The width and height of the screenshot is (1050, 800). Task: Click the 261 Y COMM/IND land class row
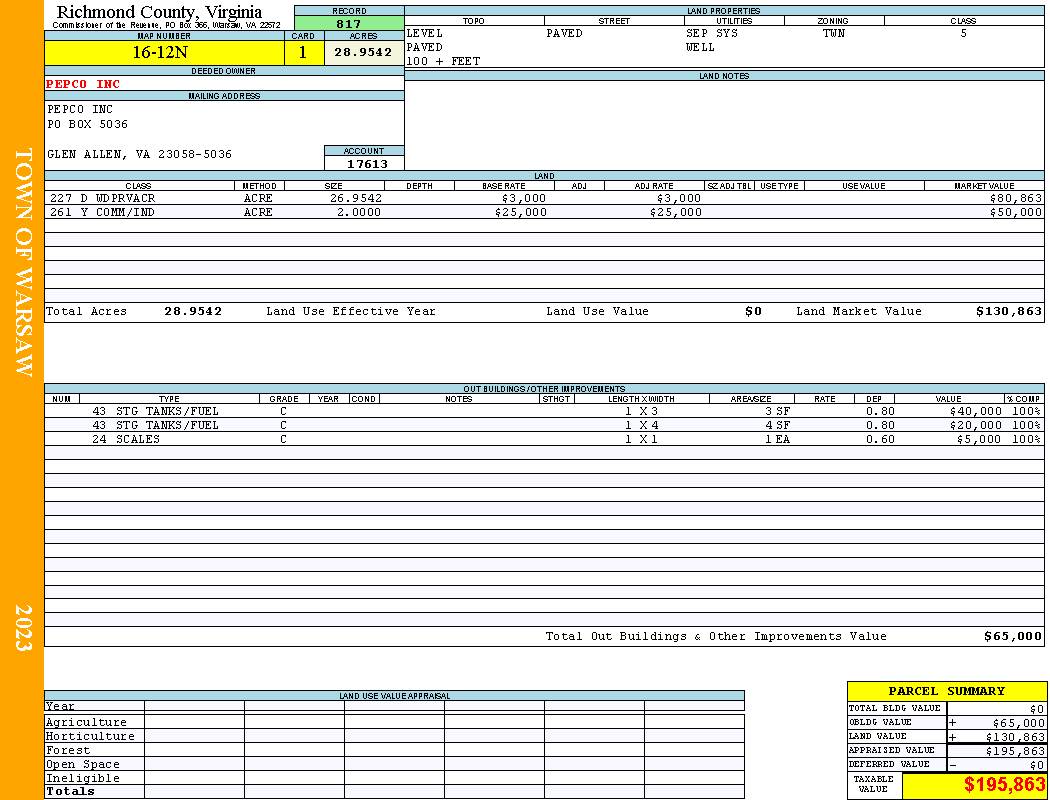(x=544, y=212)
